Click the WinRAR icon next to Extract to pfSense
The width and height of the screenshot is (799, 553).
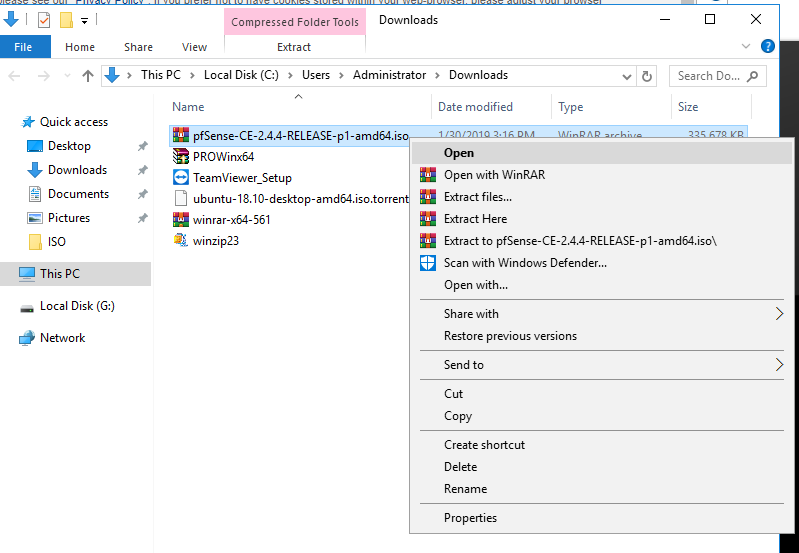point(428,241)
